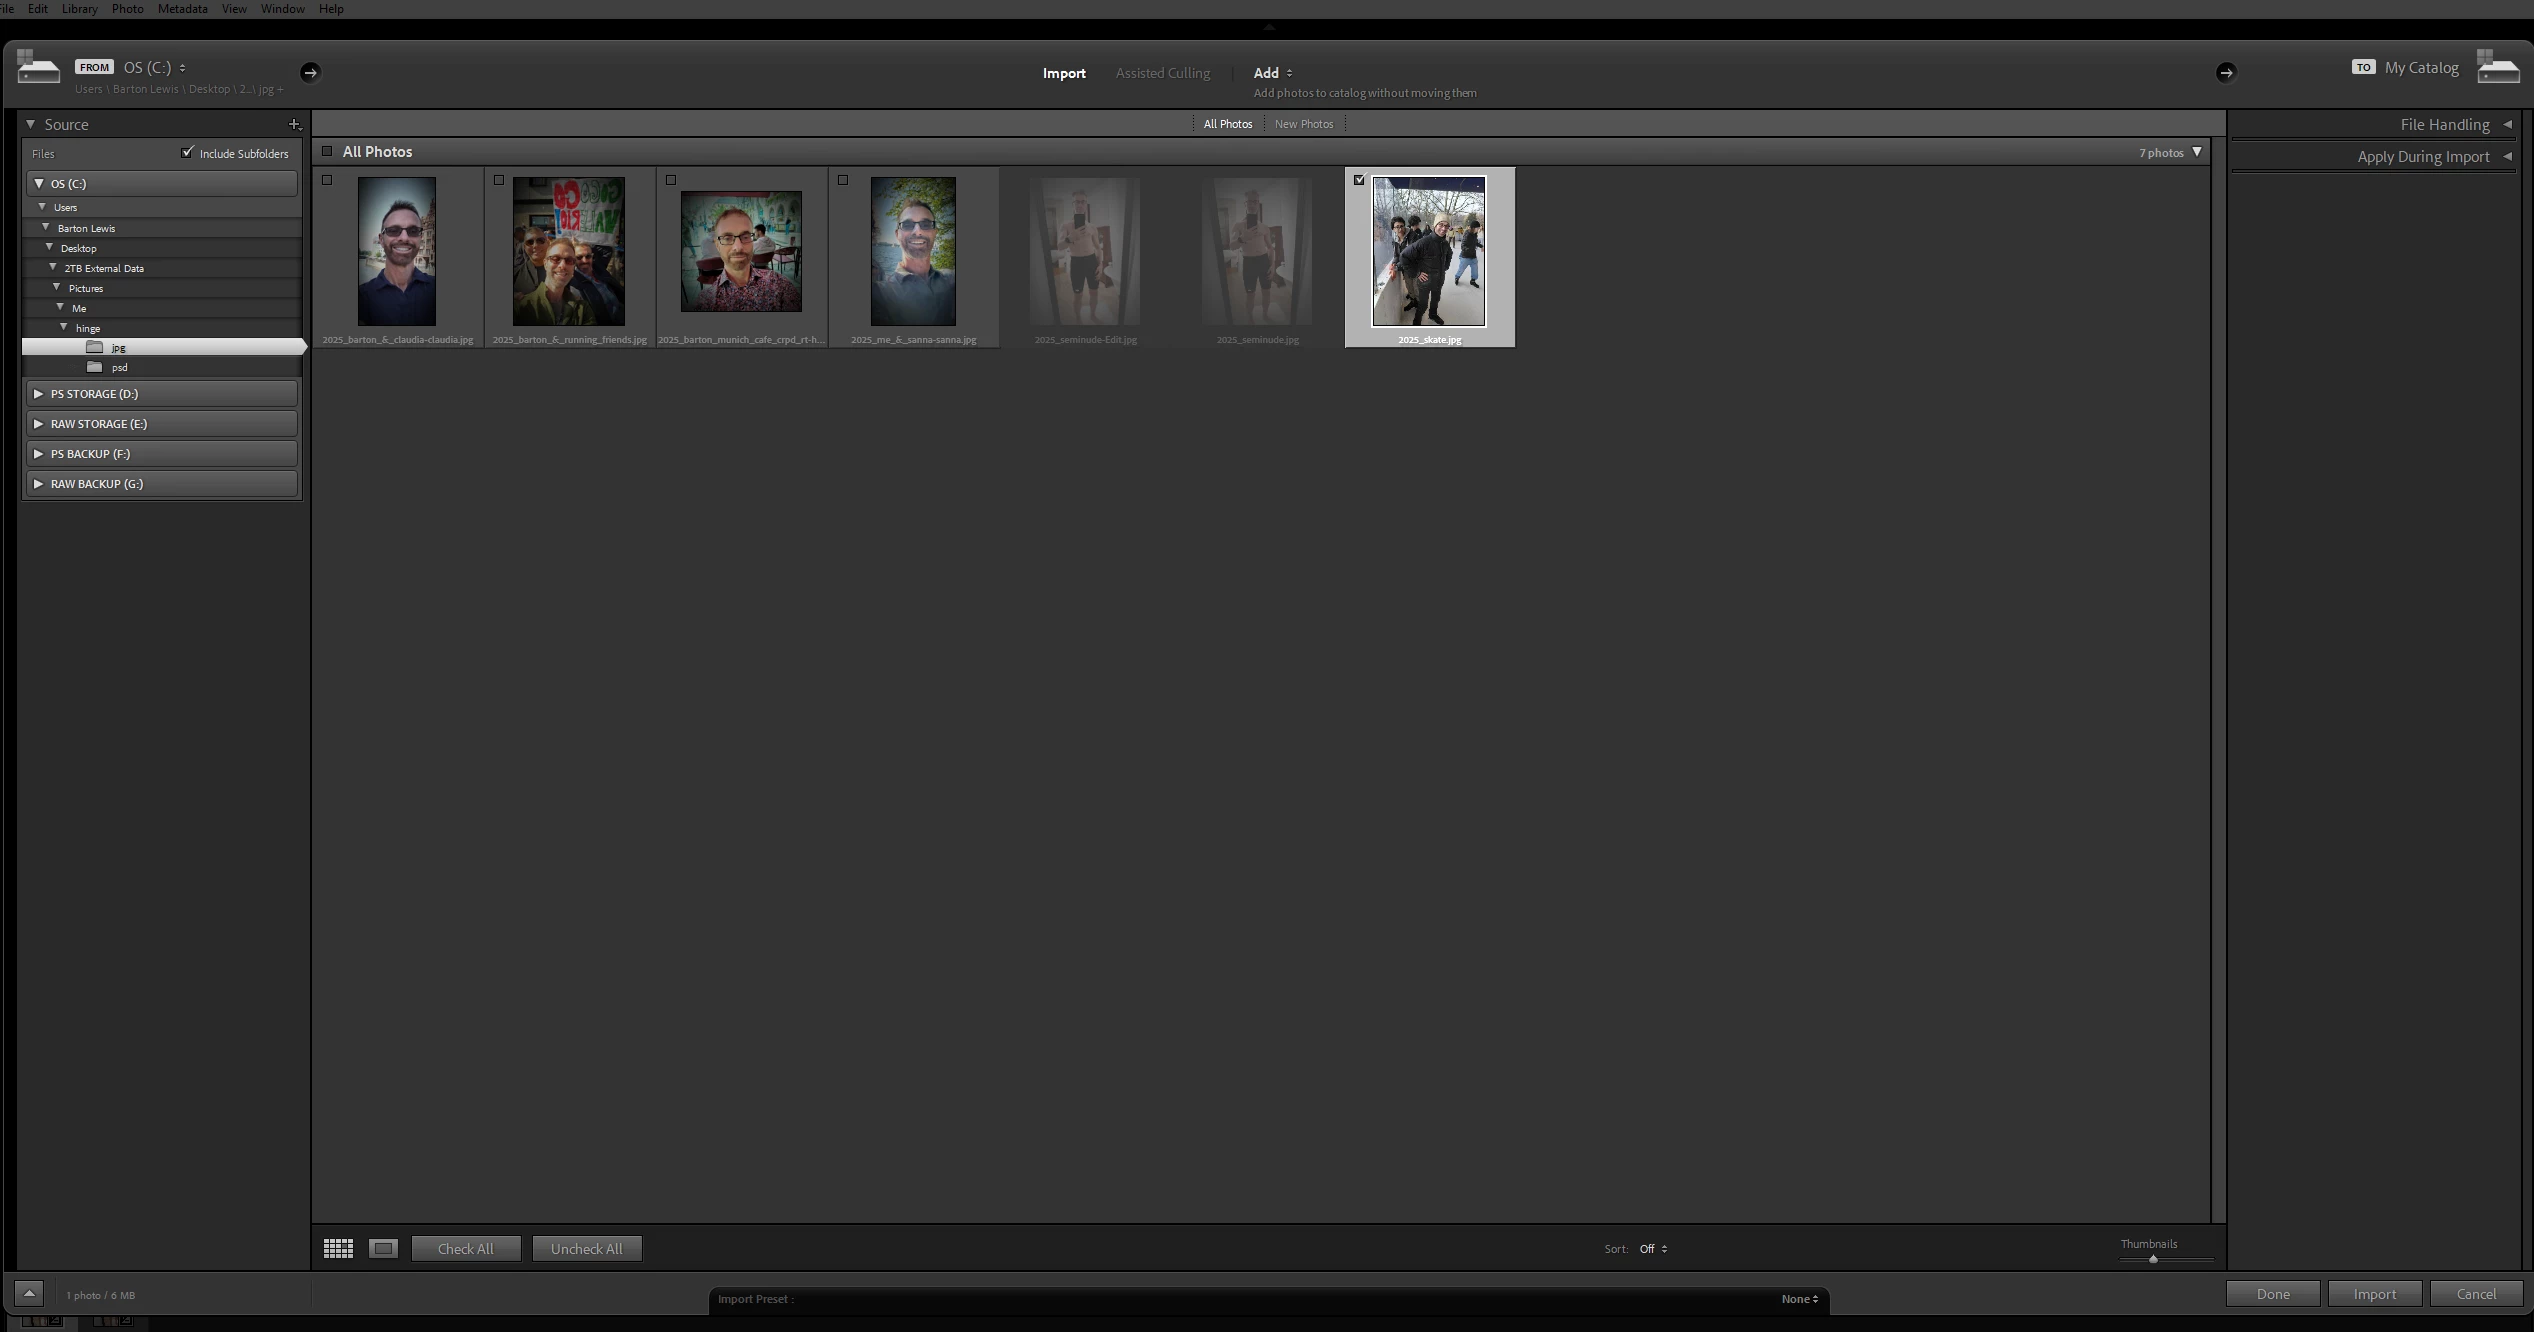
Task: Click the Import button
Action: pyautogui.click(x=2374, y=1293)
